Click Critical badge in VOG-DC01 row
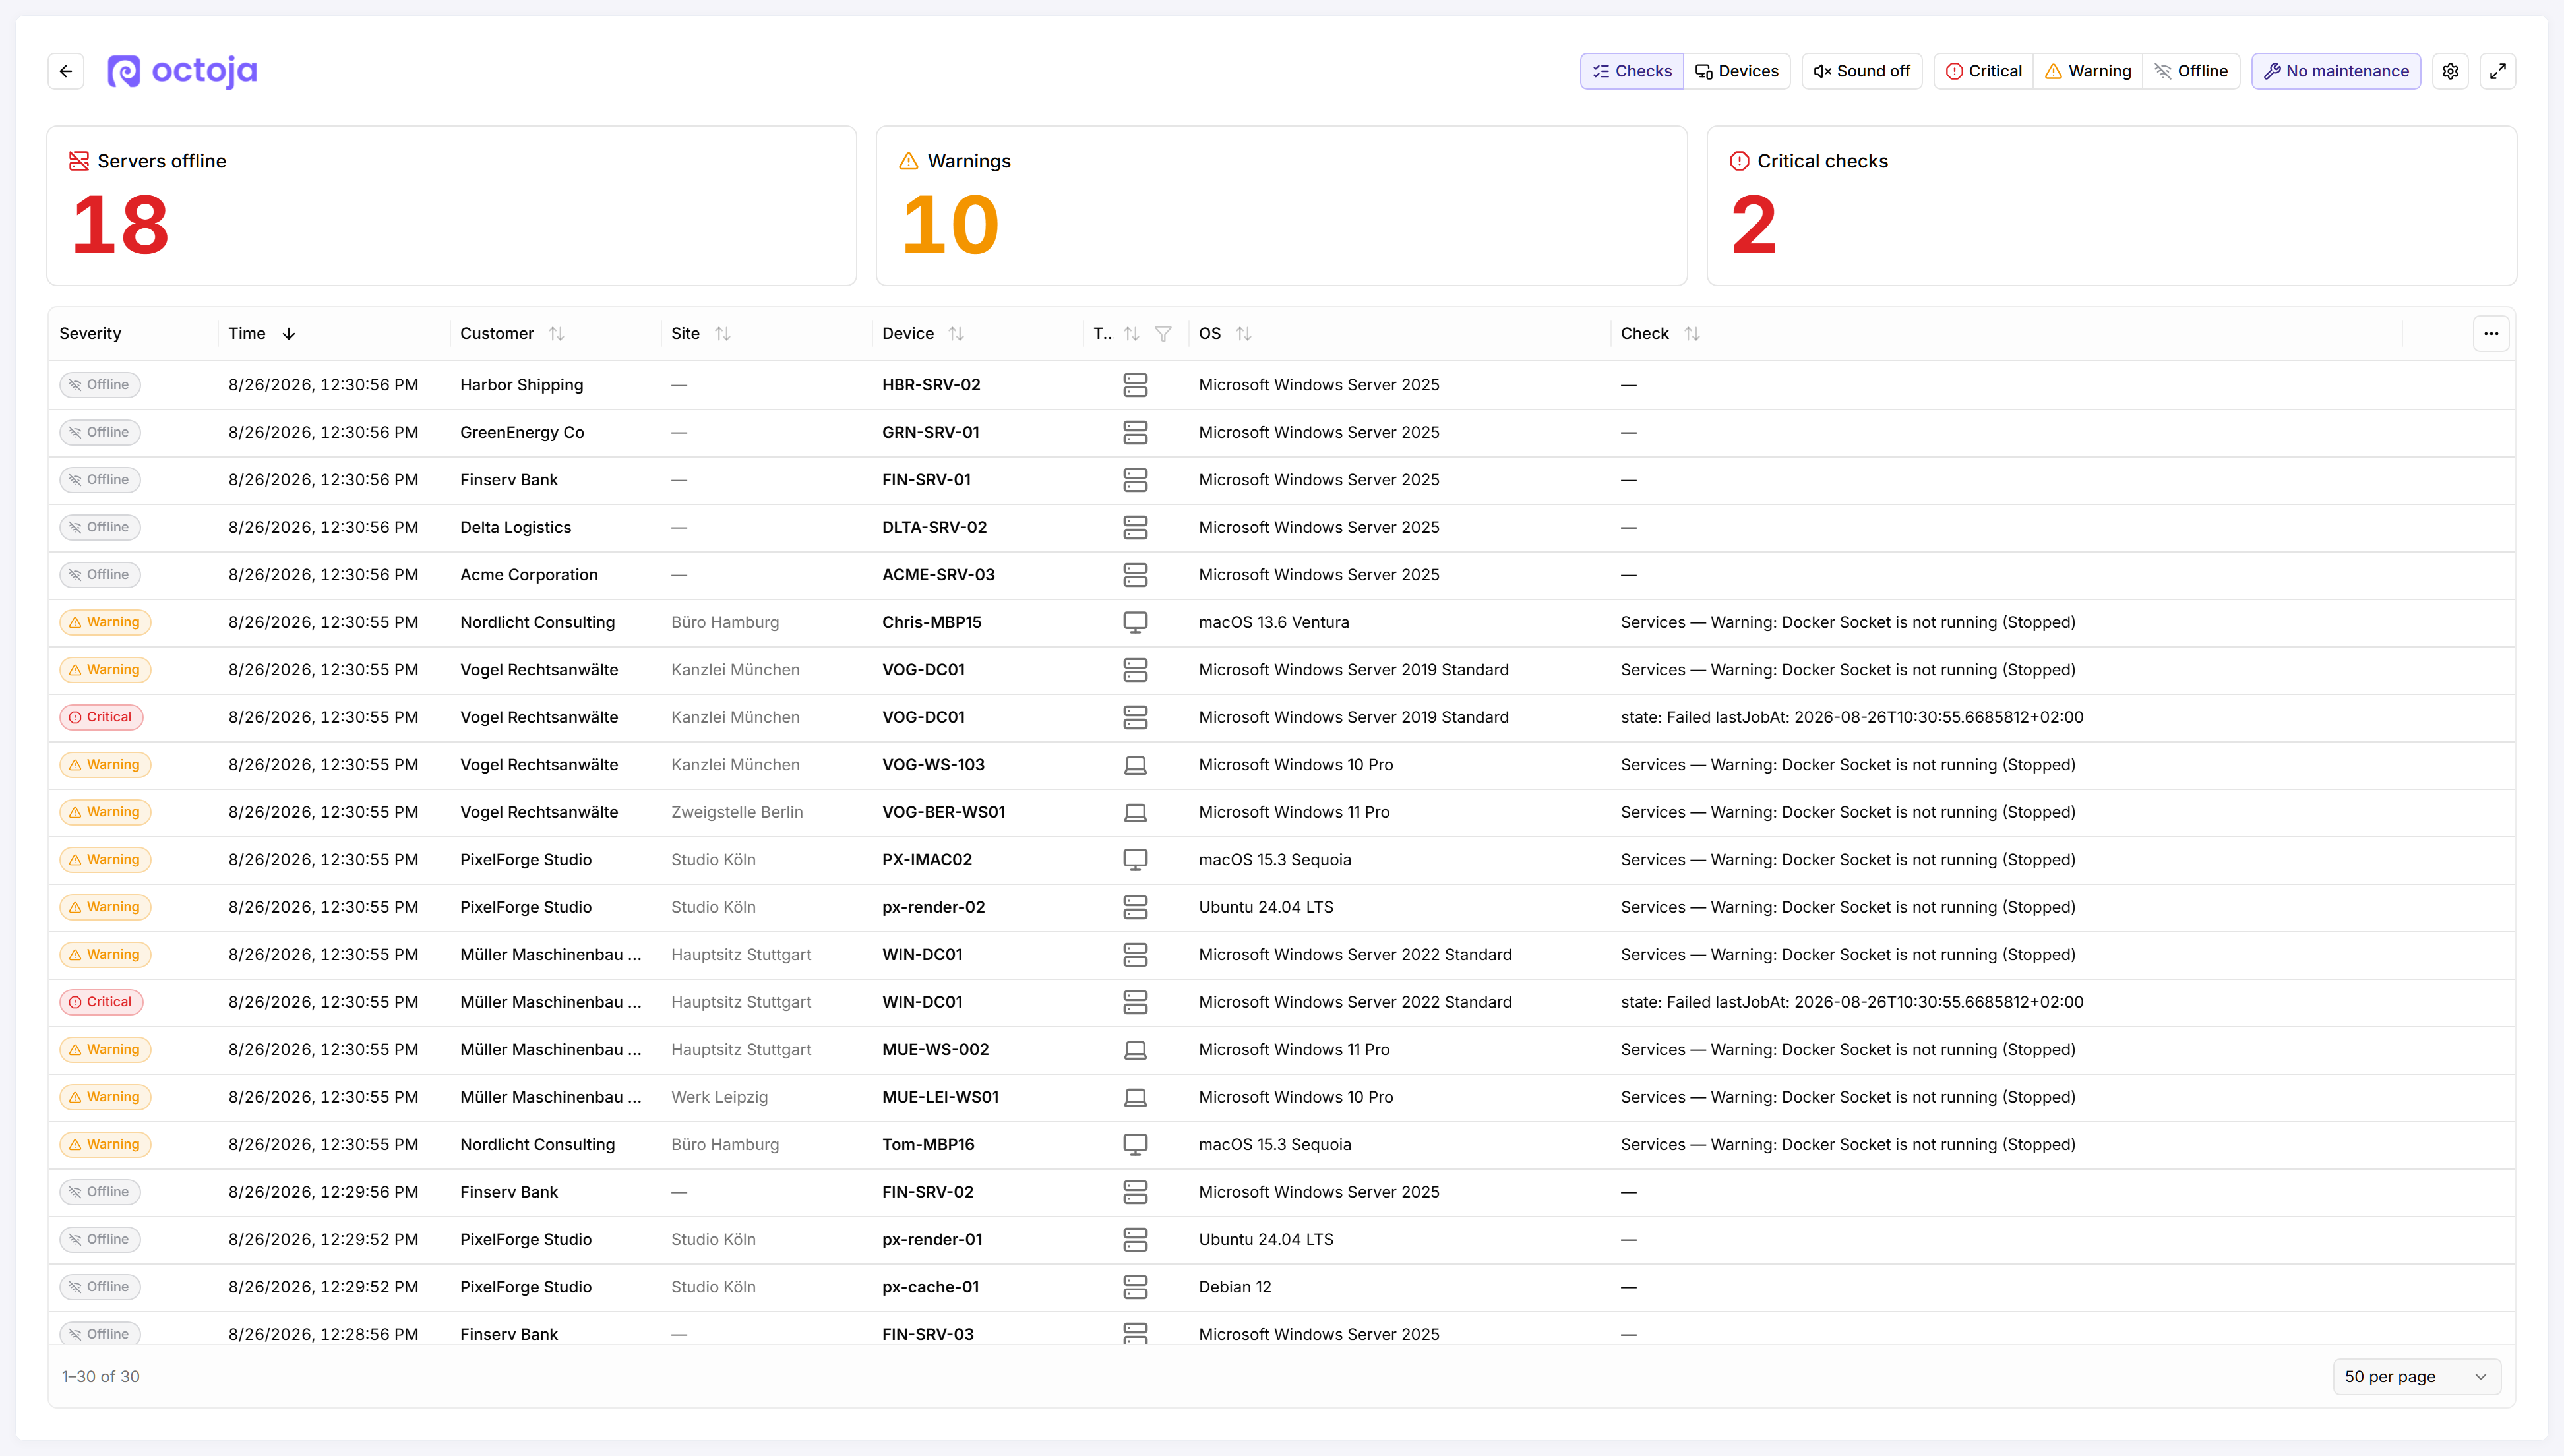 102,717
